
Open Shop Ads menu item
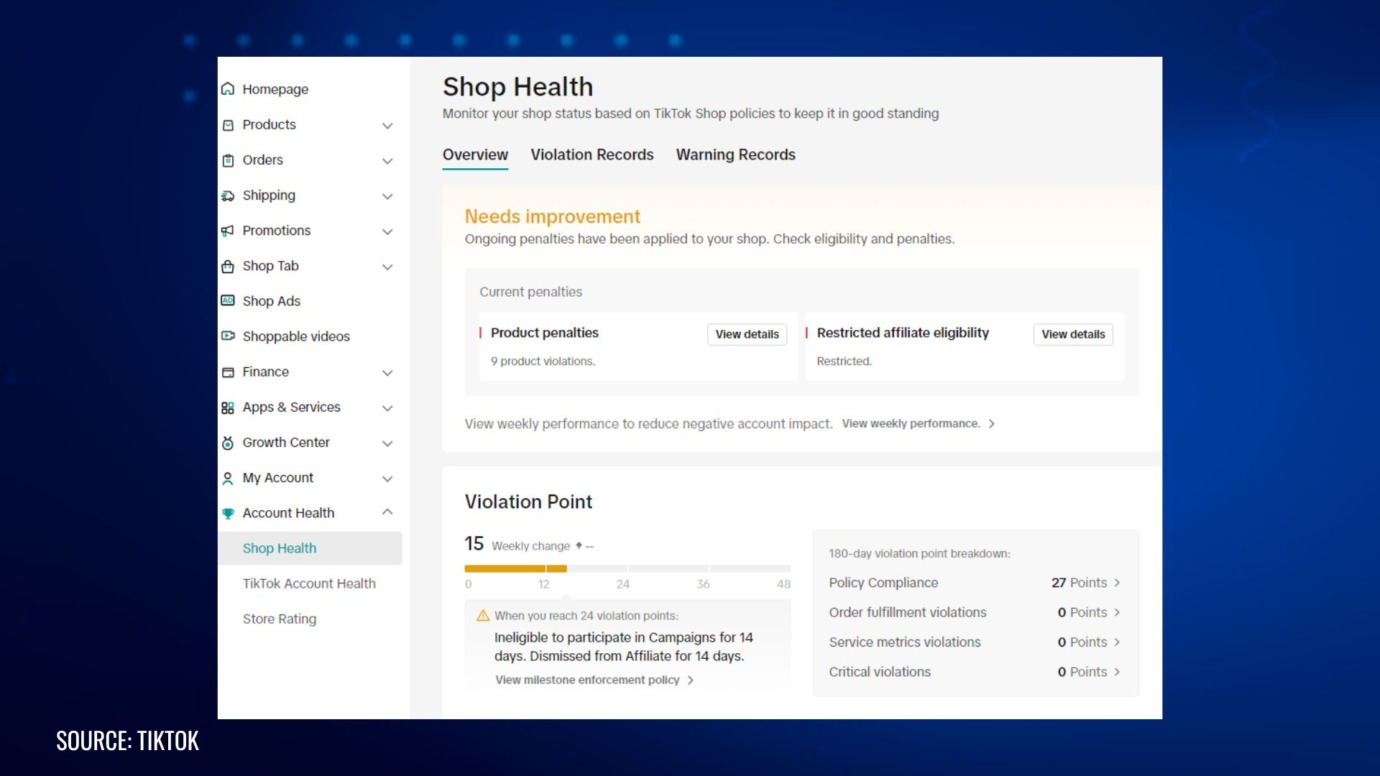coord(271,301)
